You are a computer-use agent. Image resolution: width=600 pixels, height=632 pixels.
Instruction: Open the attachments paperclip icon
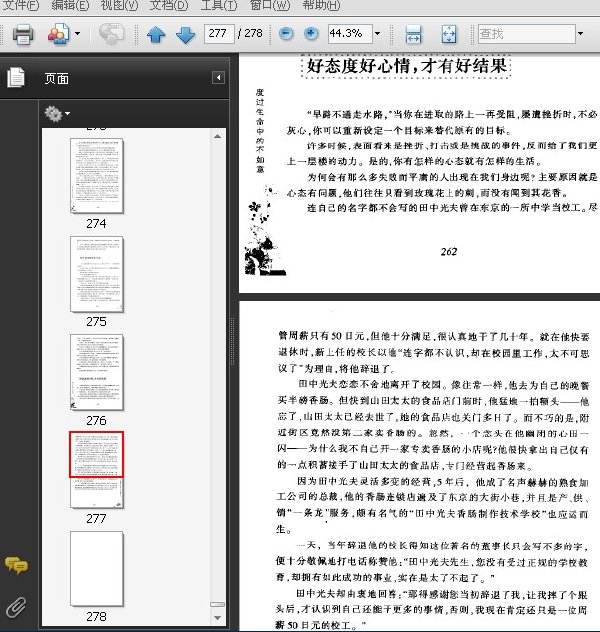tap(16, 607)
